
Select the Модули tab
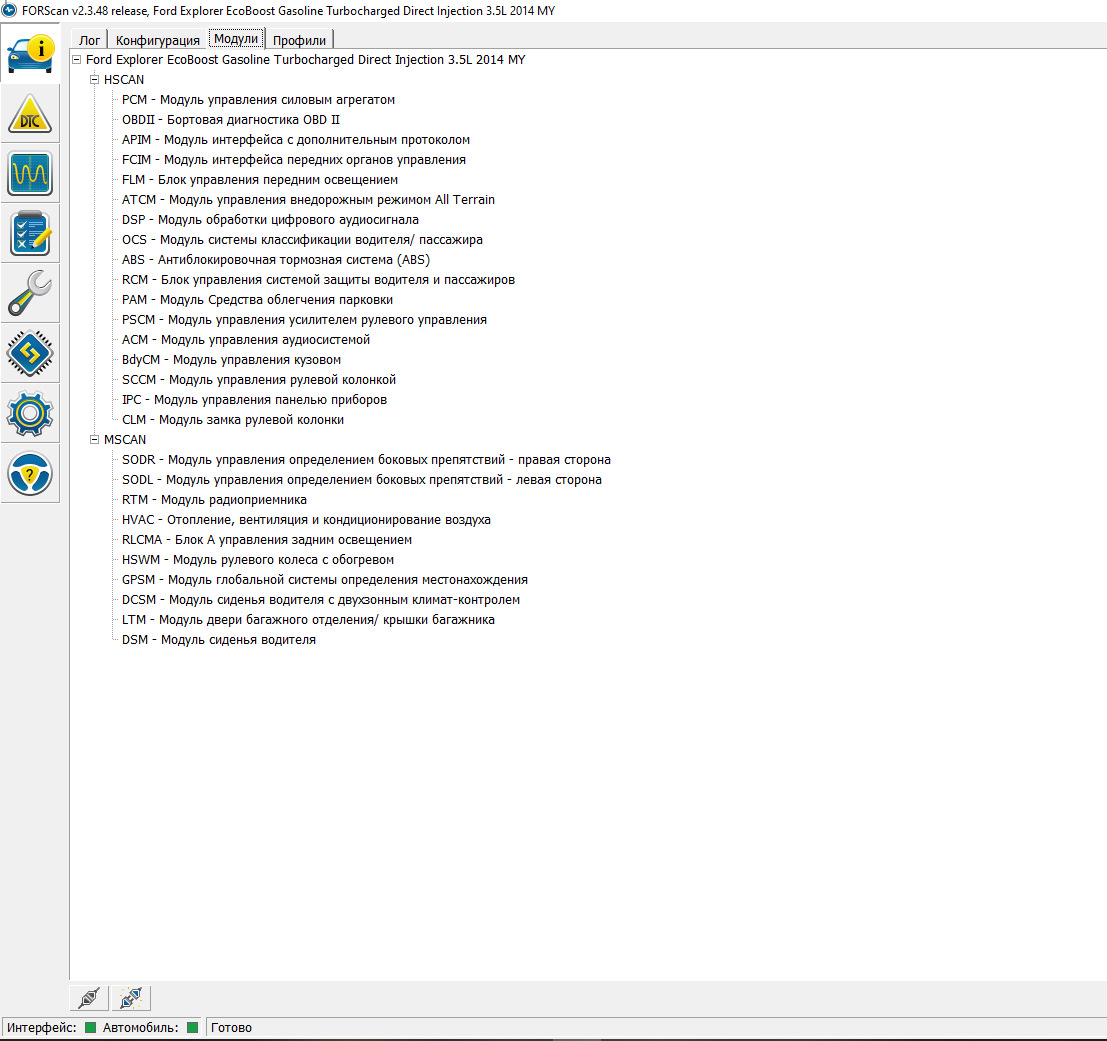click(x=236, y=39)
